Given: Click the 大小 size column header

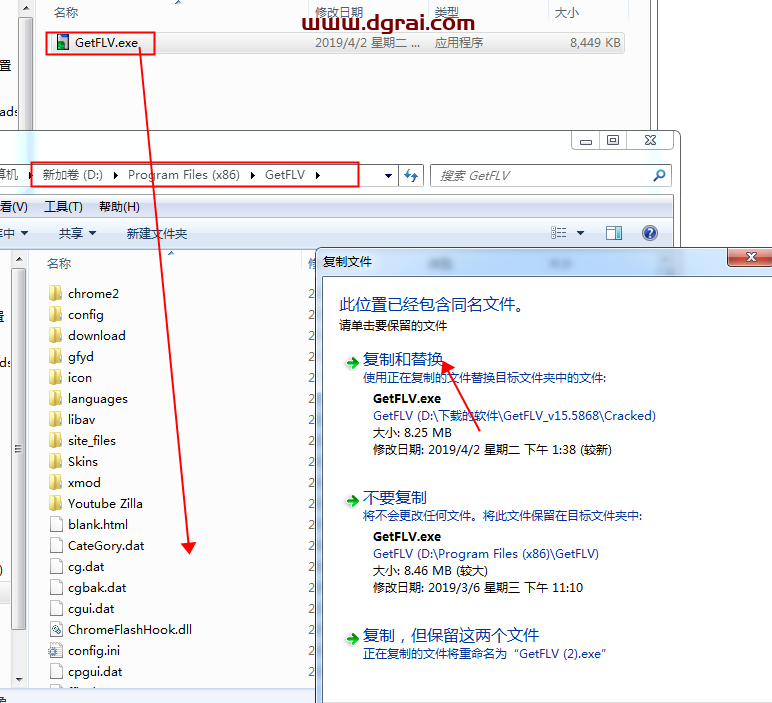Looking at the screenshot, I should (x=566, y=12).
